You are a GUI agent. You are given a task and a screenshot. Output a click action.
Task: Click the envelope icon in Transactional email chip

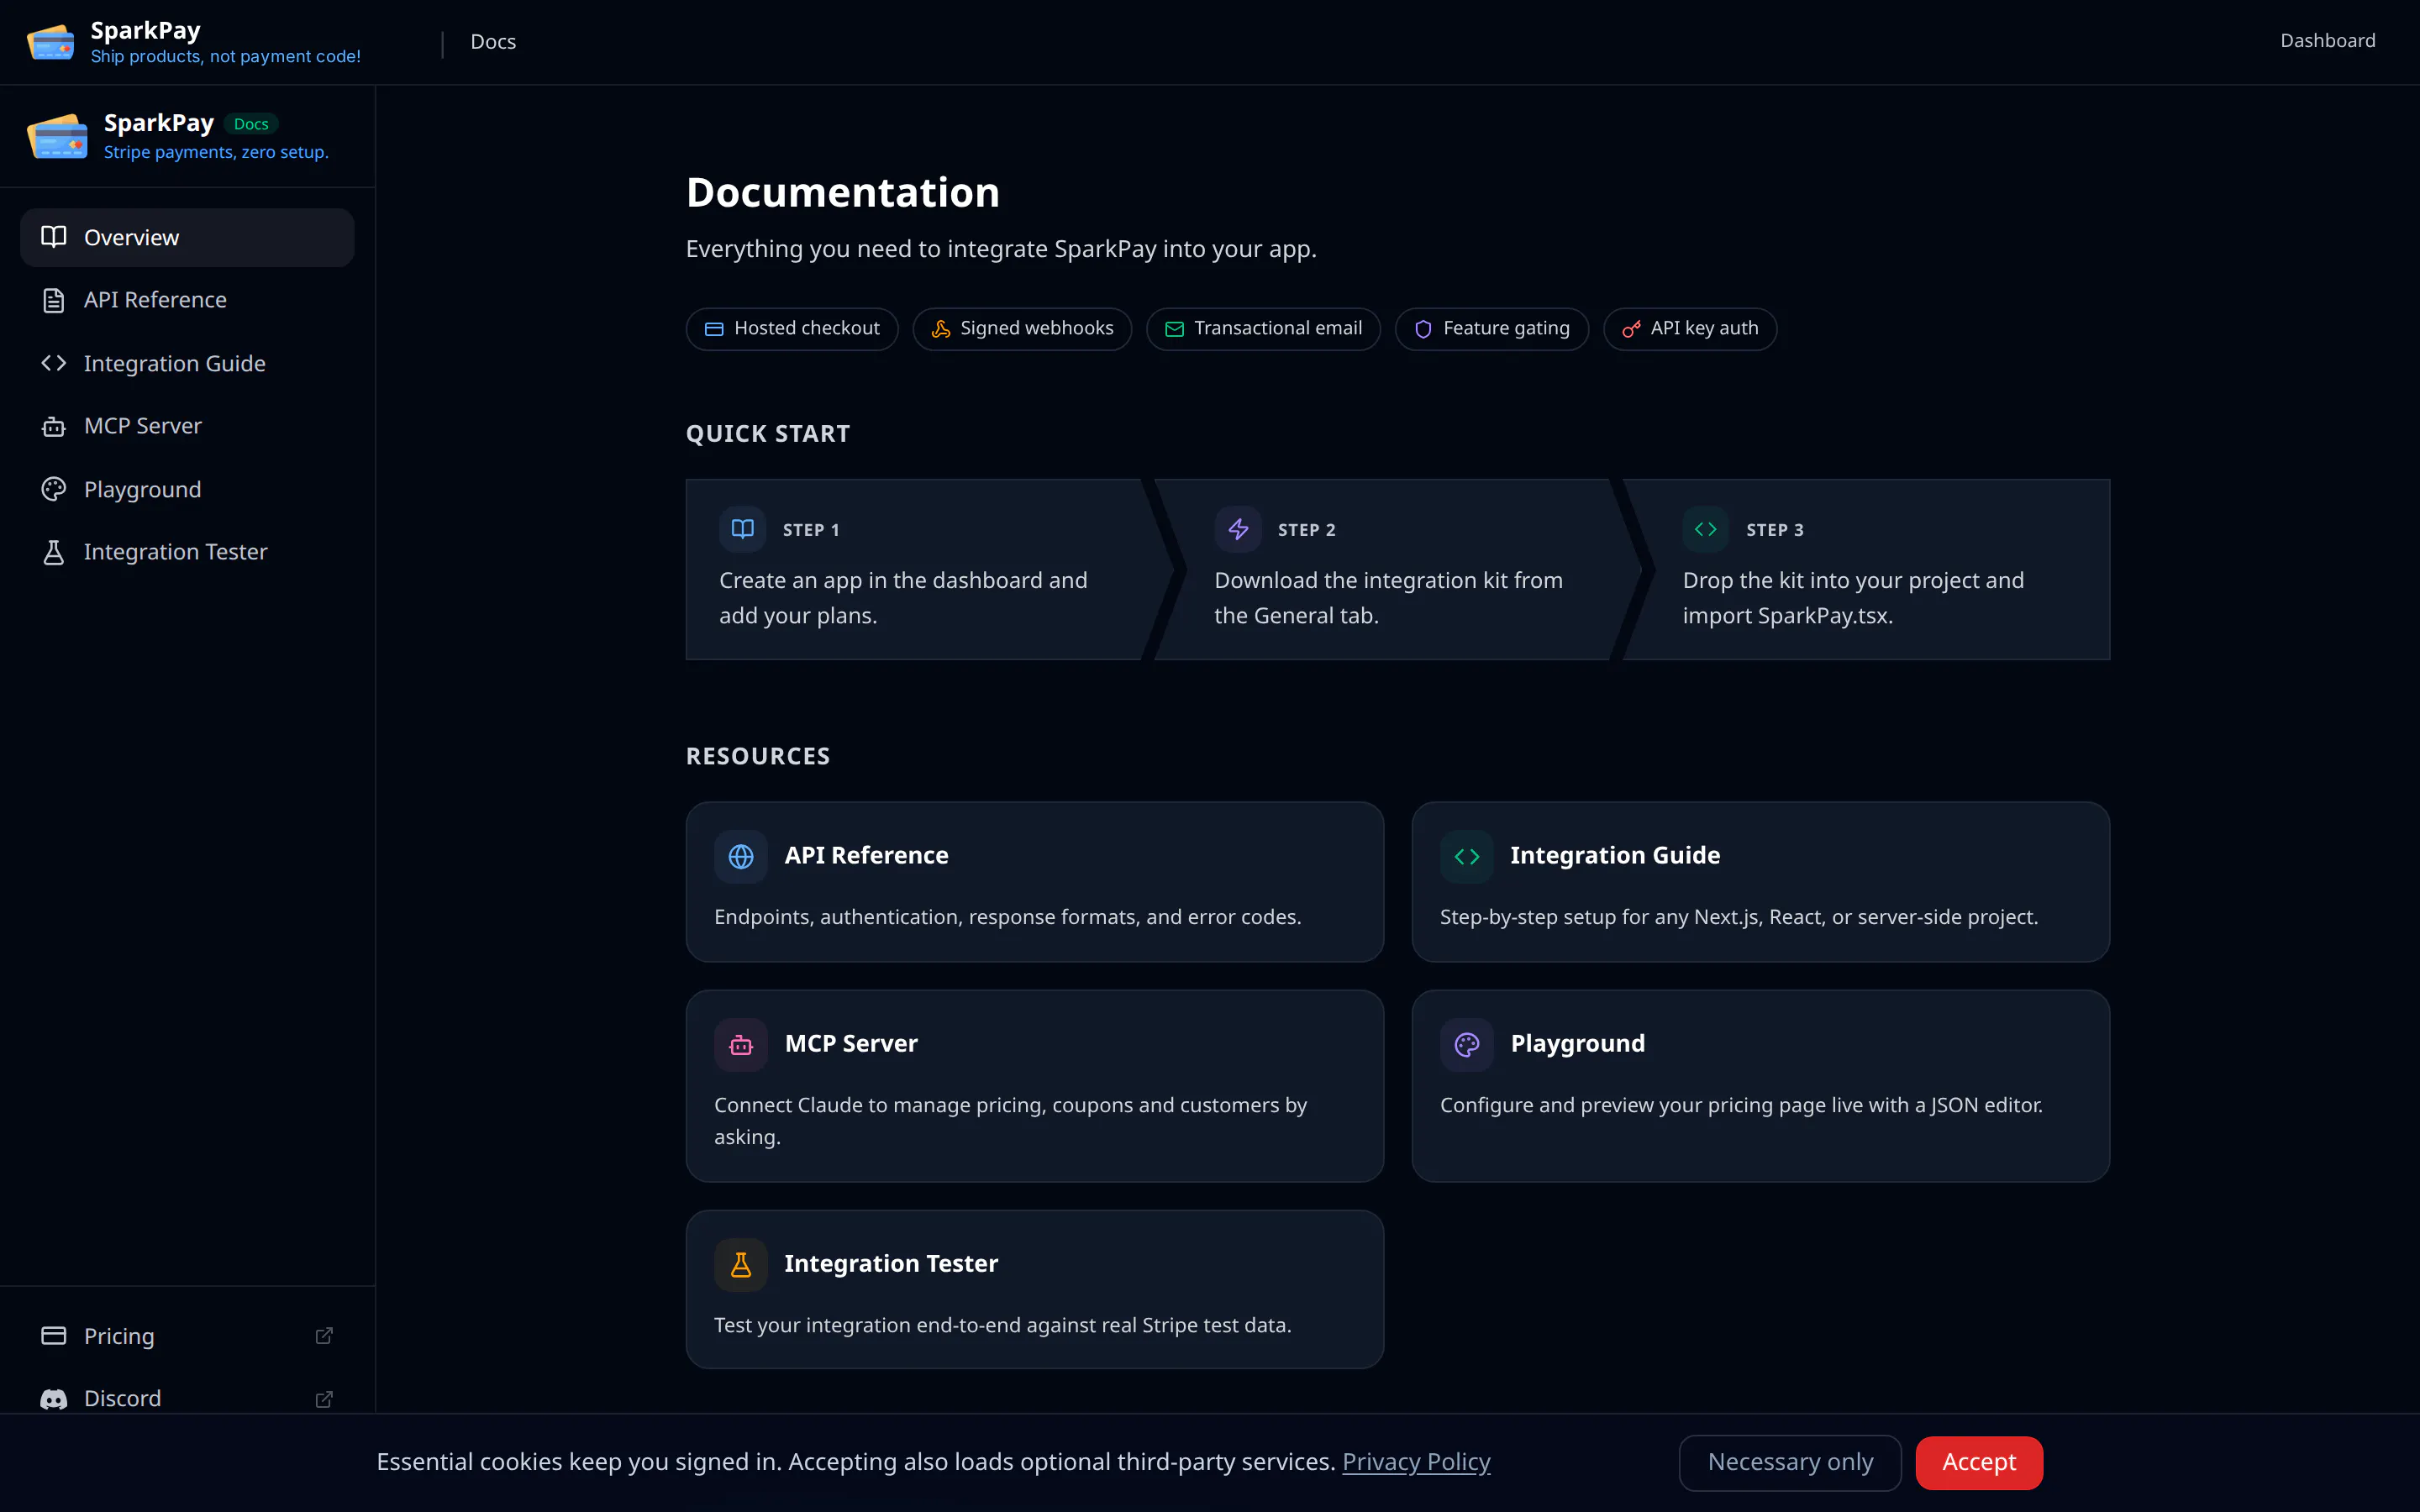[1175, 329]
